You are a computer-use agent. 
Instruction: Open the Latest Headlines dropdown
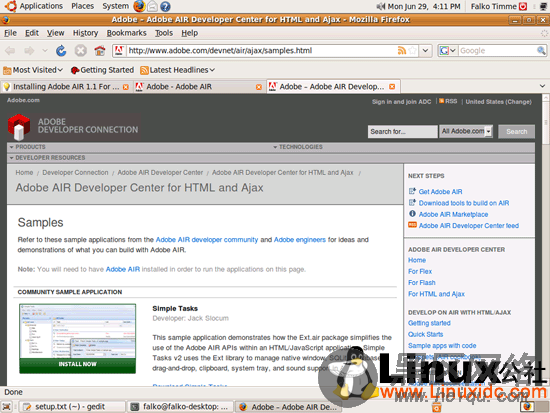pyautogui.click(x=177, y=70)
